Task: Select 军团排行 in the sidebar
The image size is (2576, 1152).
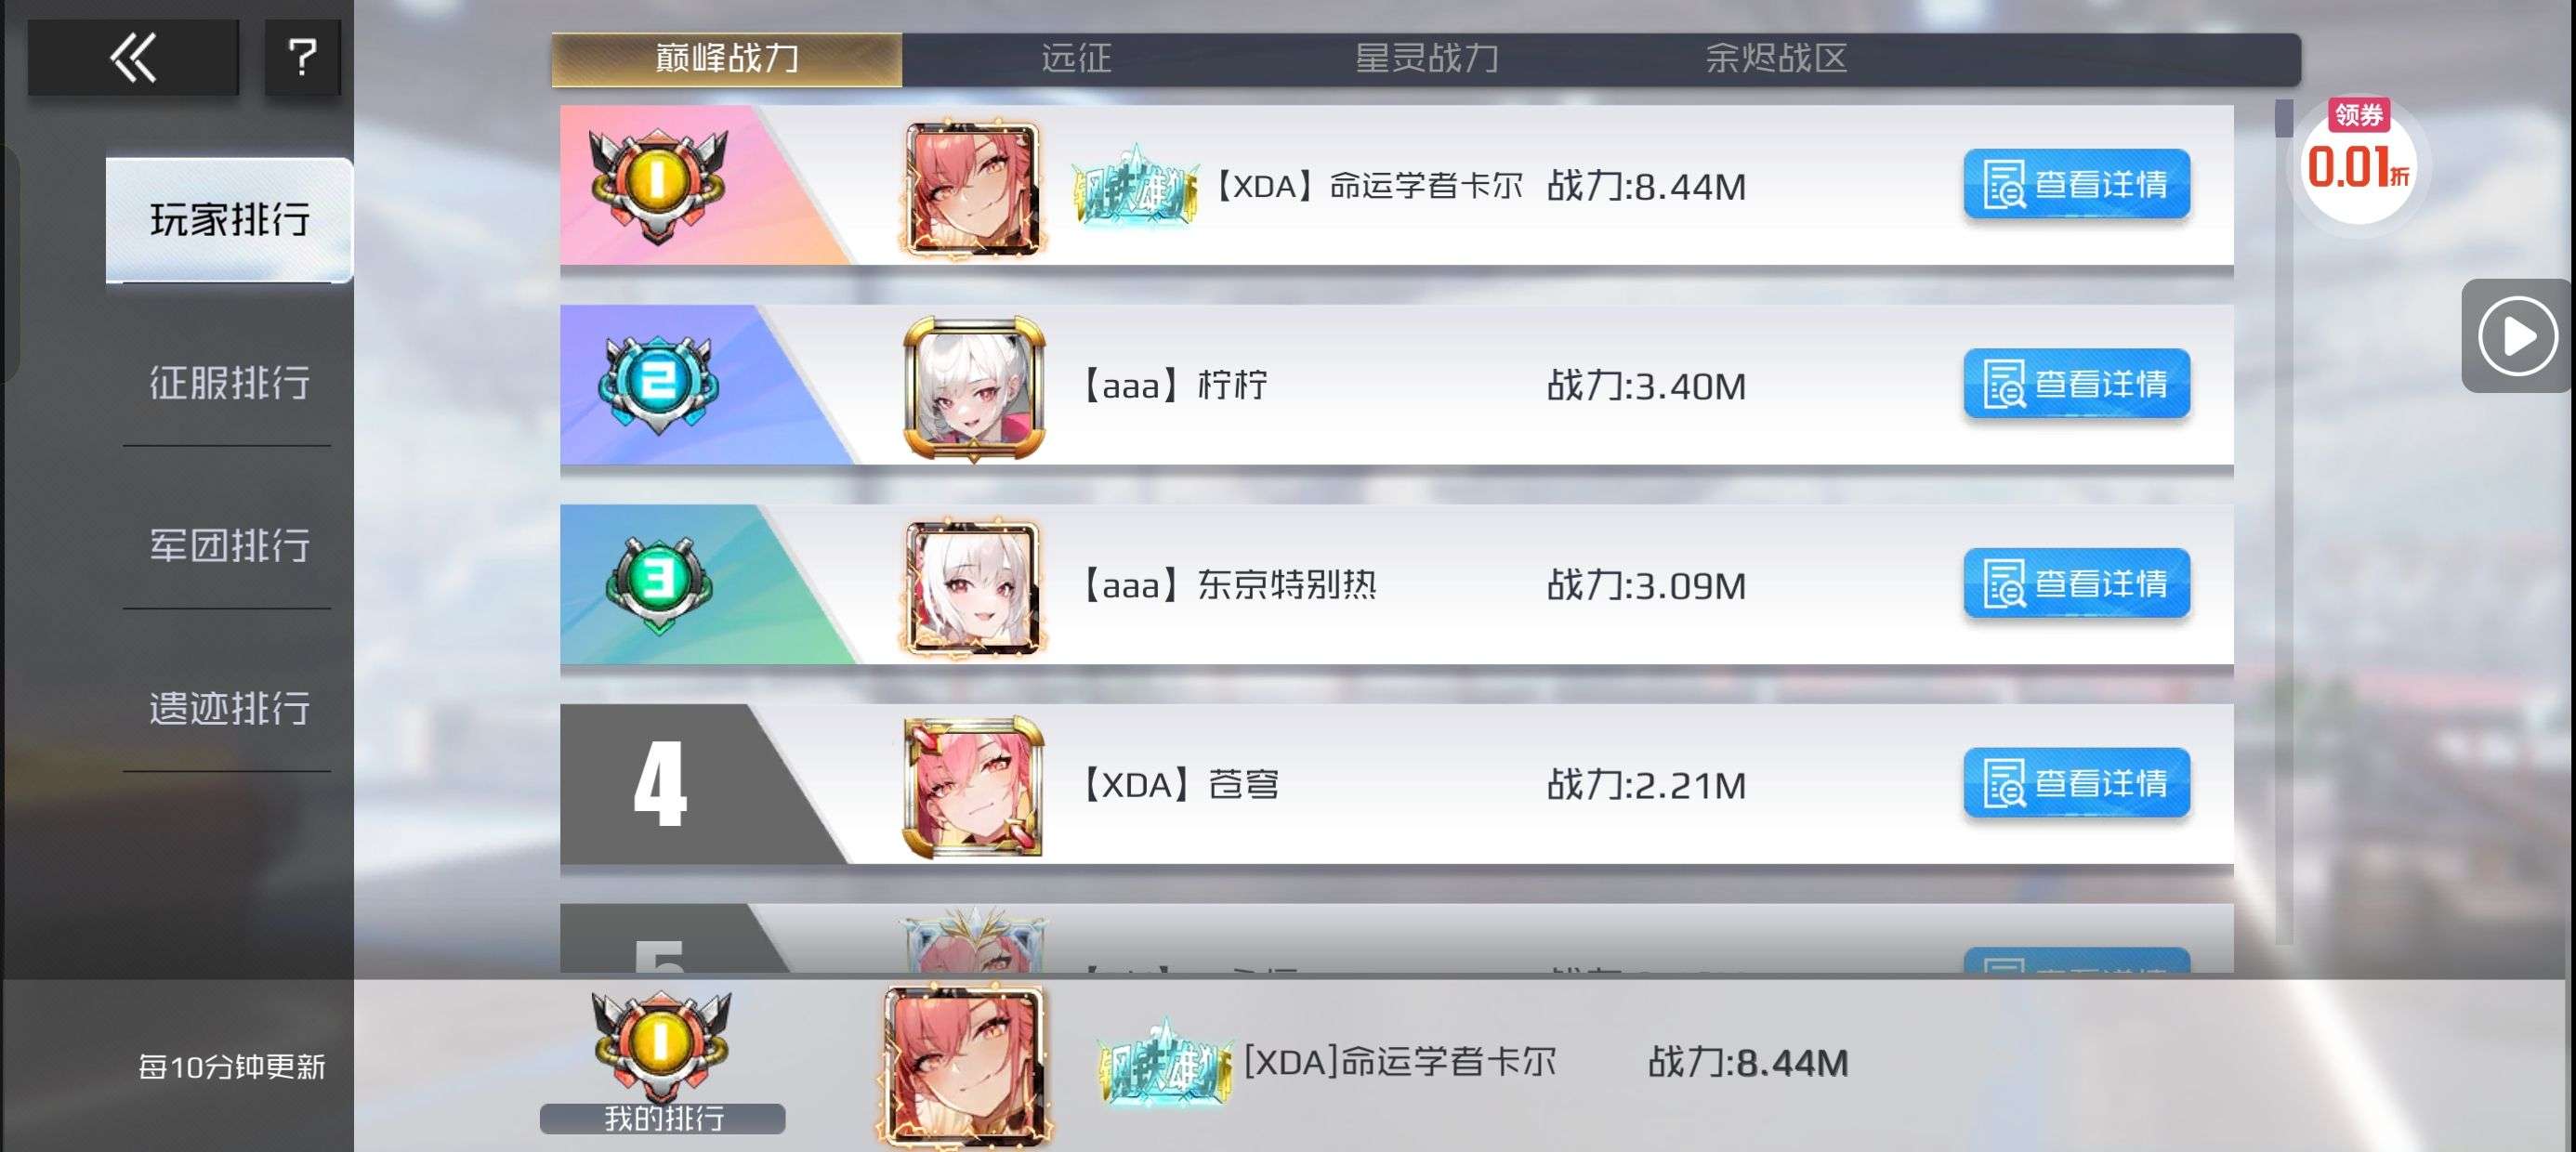Action: point(229,546)
